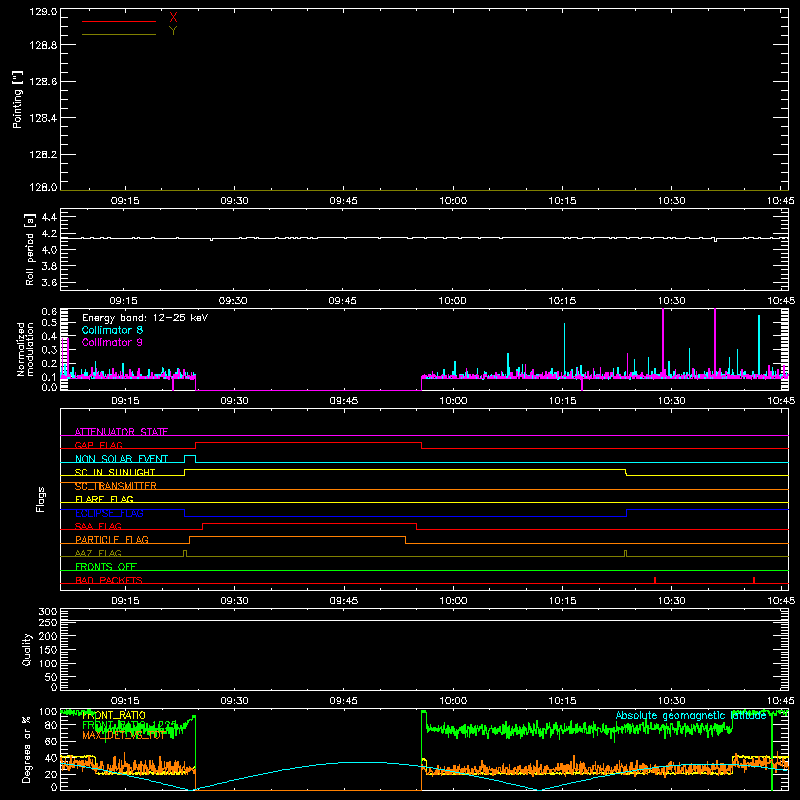Click the 'SC_IN_SUNLIGHT' flag label
This screenshot has width=800, height=800.
coord(115,472)
